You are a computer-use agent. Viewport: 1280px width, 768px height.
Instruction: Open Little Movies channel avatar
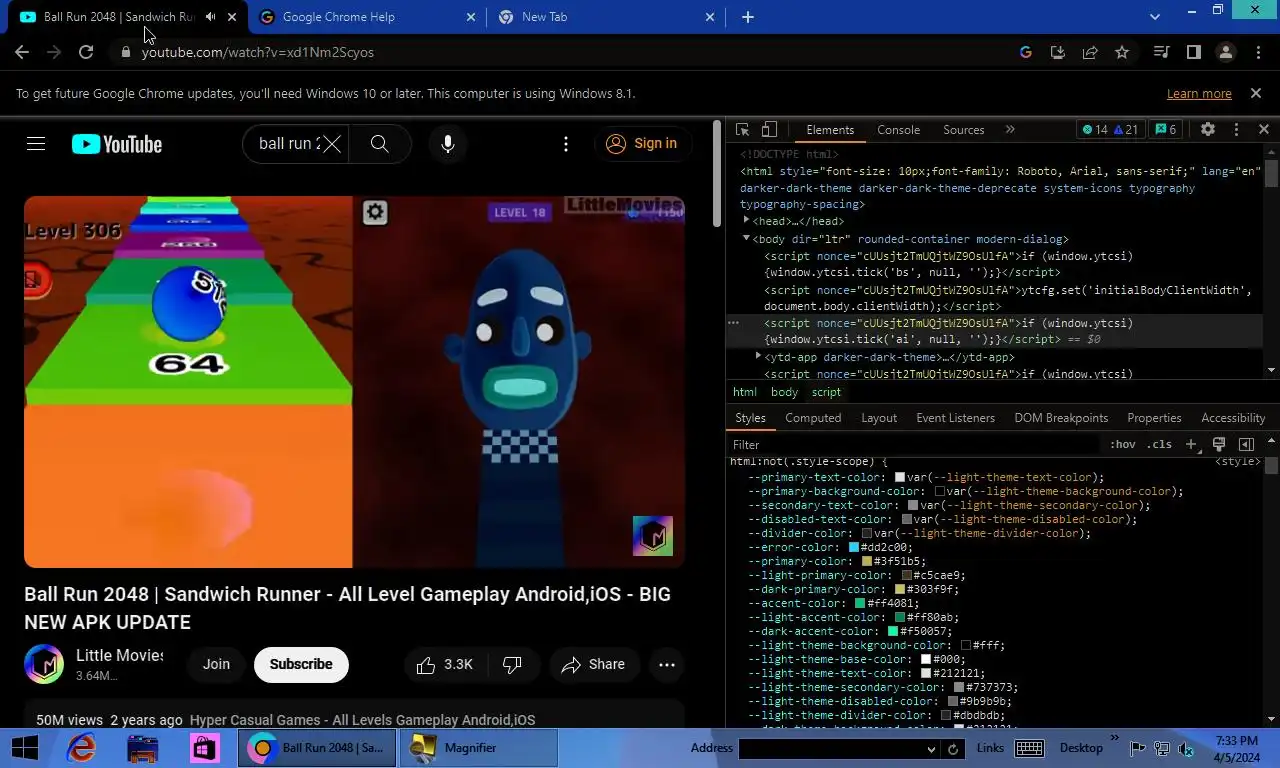click(x=44, y=664)
